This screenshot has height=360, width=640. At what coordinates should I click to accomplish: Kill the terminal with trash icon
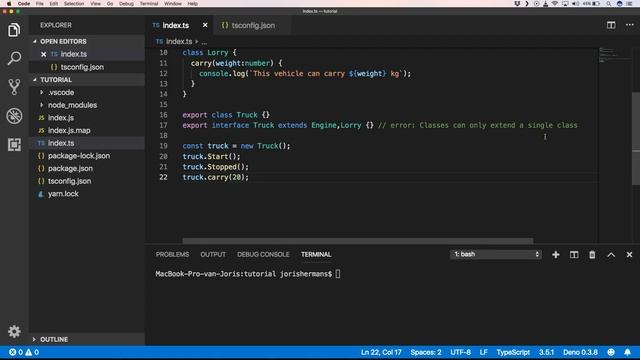click(x=592, y=255)
